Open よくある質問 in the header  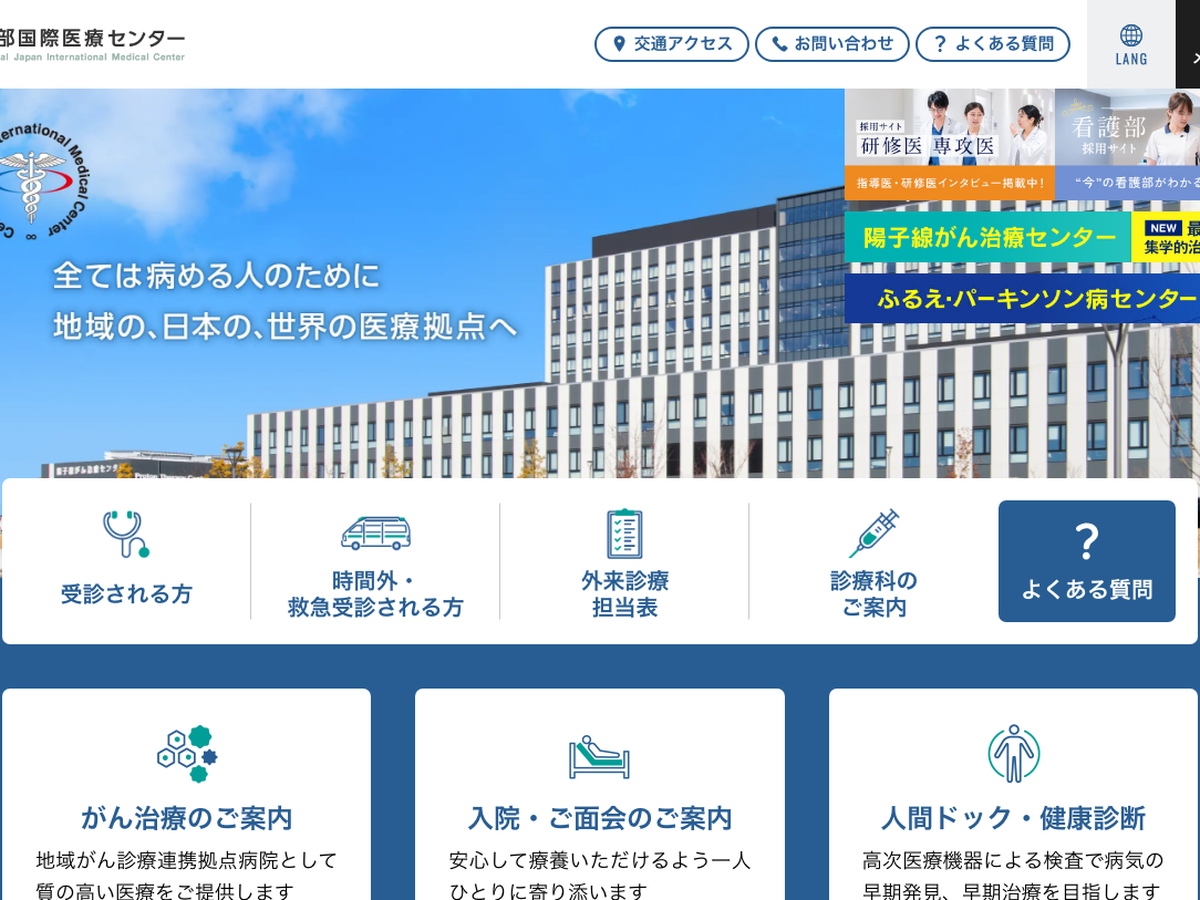tap(993, 44)
